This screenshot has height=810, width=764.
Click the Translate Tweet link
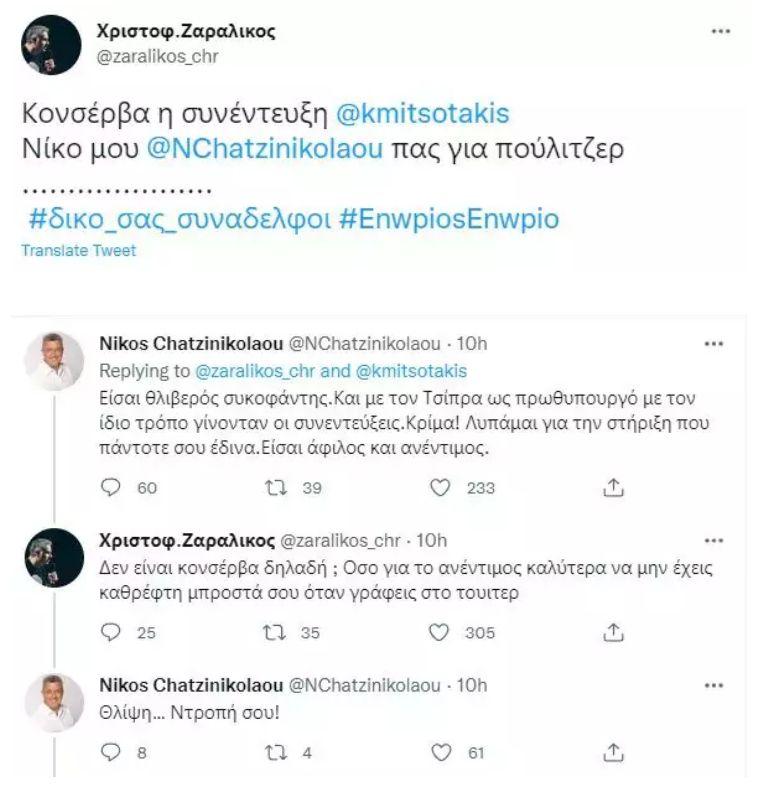tap(78, 251)
